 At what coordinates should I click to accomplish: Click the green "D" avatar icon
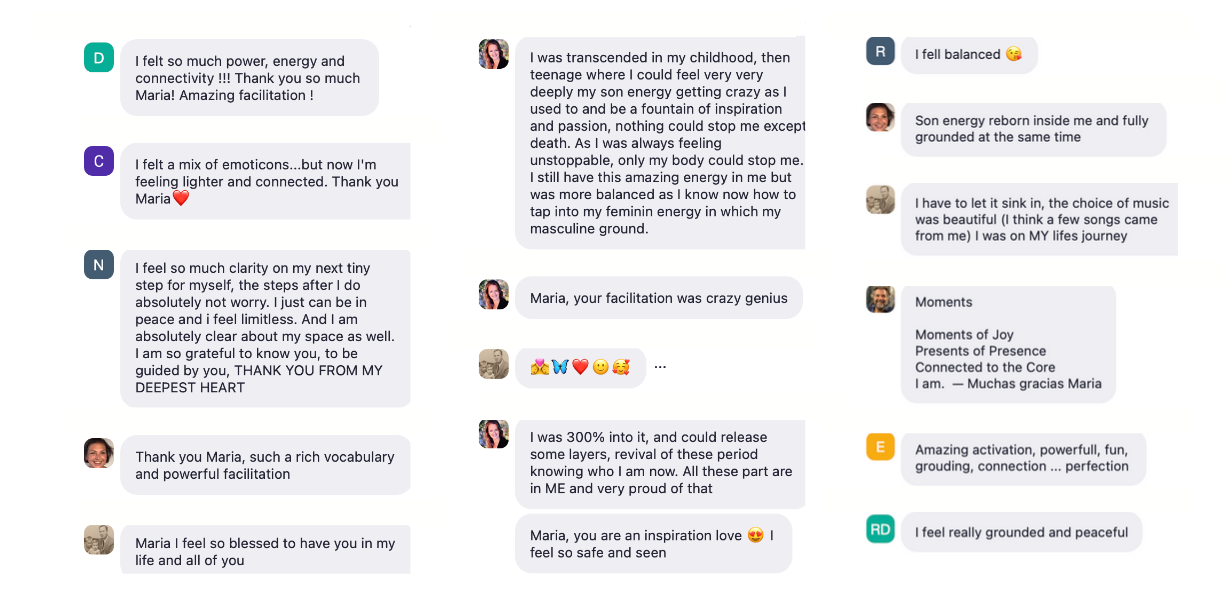pyautogui.click(x=99, y=58)
